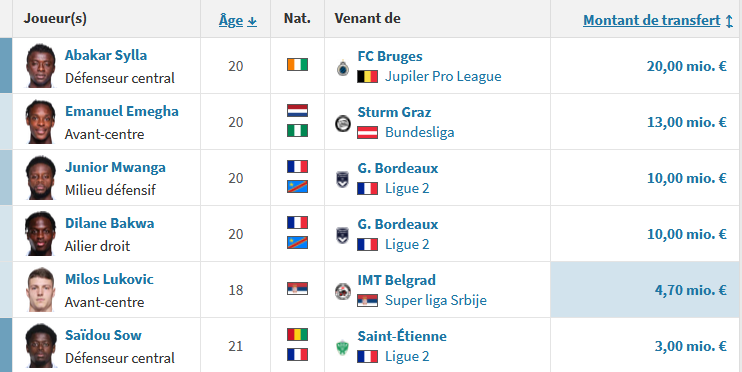Open Abakar Sylla's player profile link
The image size is (742, 372).
tap(106, 55)
